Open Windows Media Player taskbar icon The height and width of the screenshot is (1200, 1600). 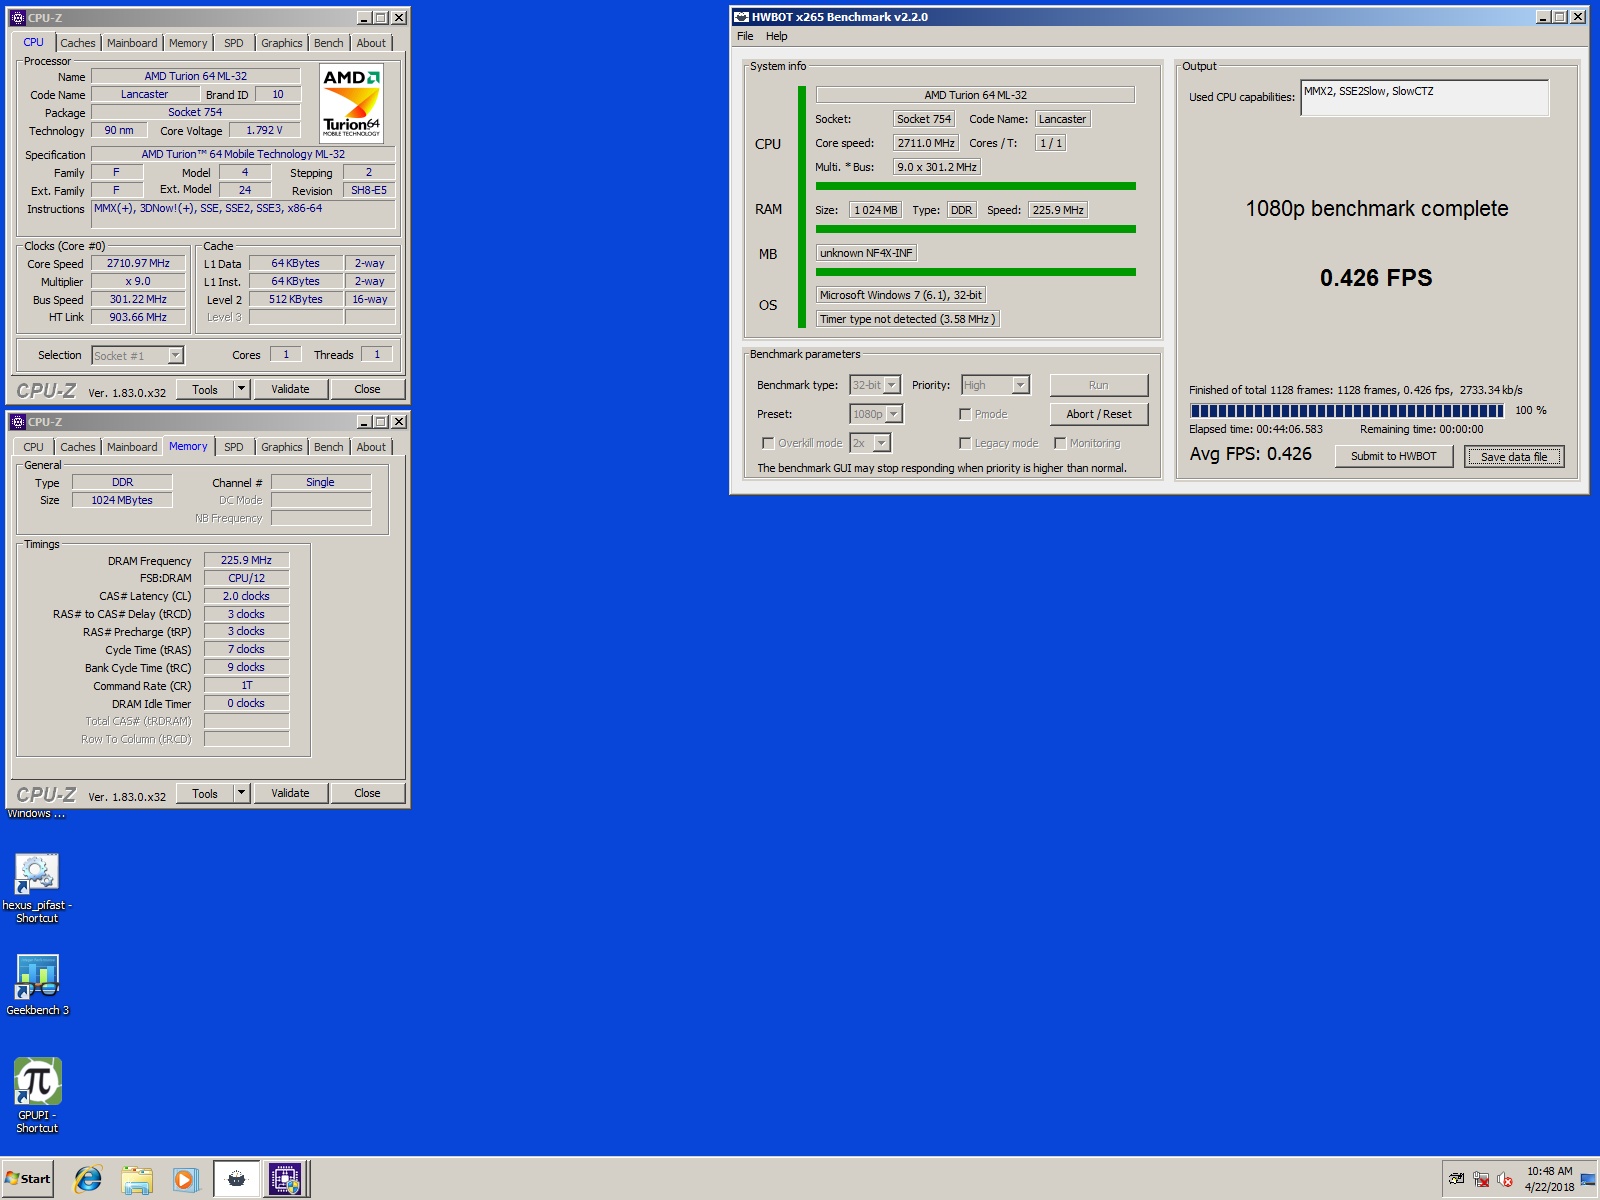[x=185, y=1179]
